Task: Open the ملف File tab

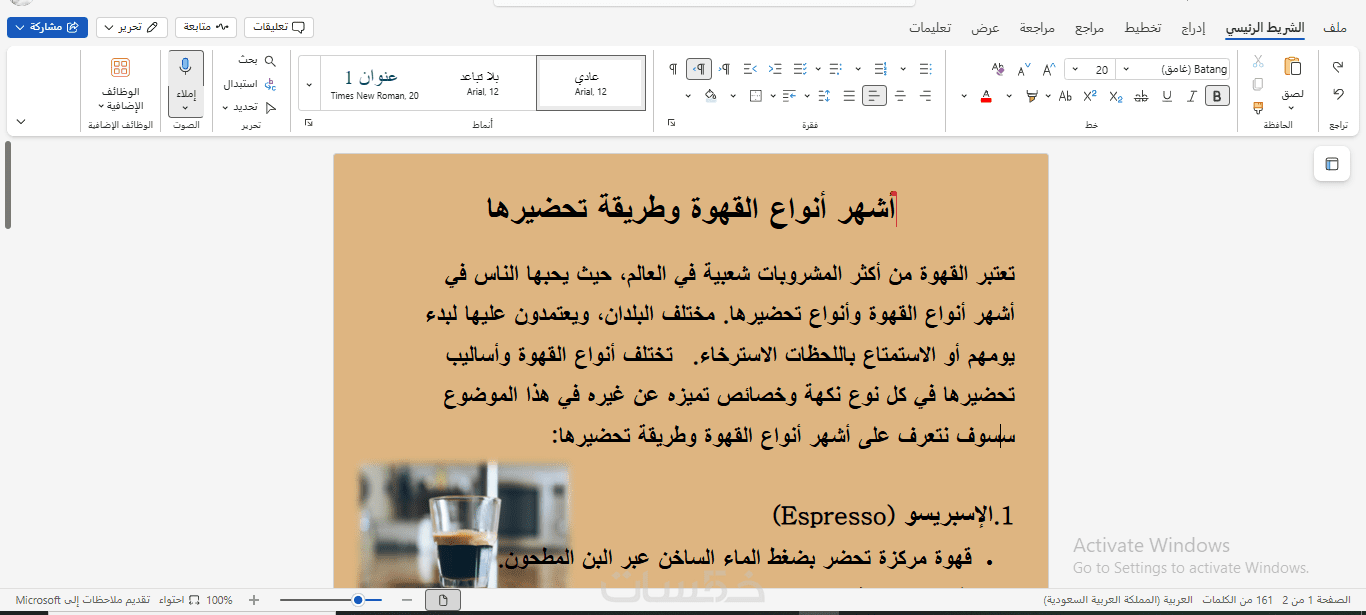Action: coord(1334,27)
